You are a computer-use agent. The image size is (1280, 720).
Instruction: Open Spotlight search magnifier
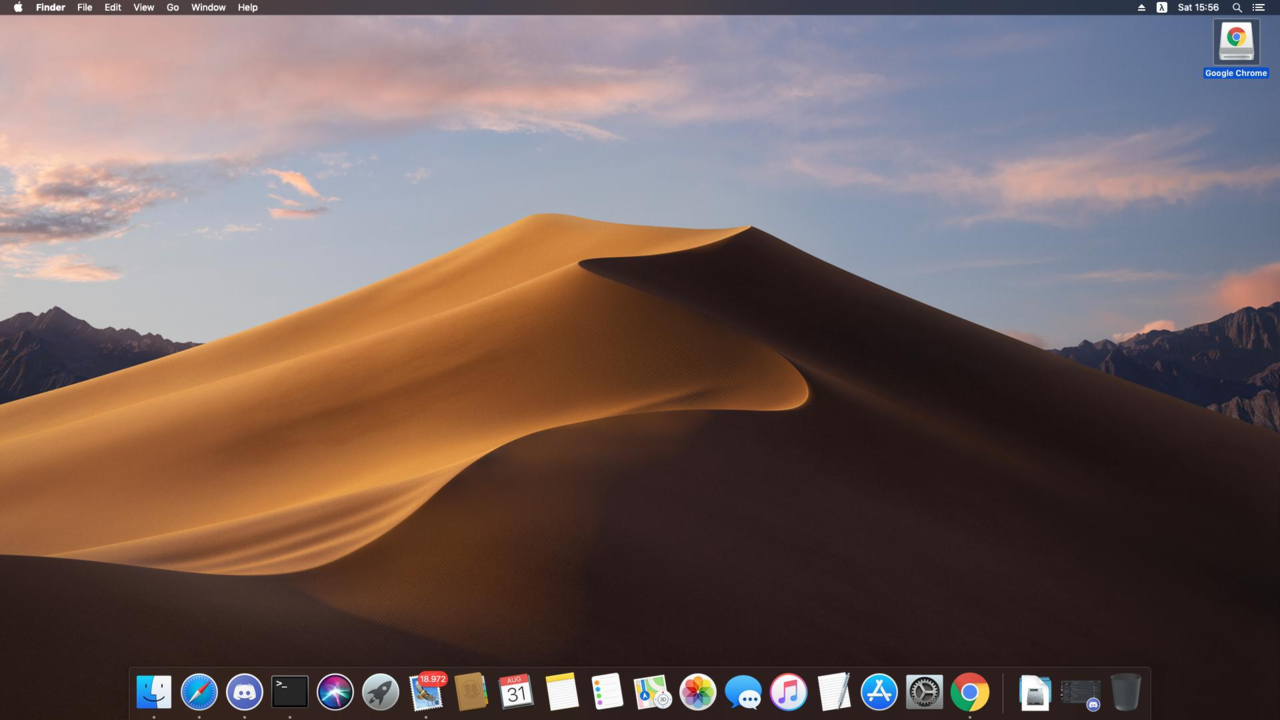(x=1237, y=7)
